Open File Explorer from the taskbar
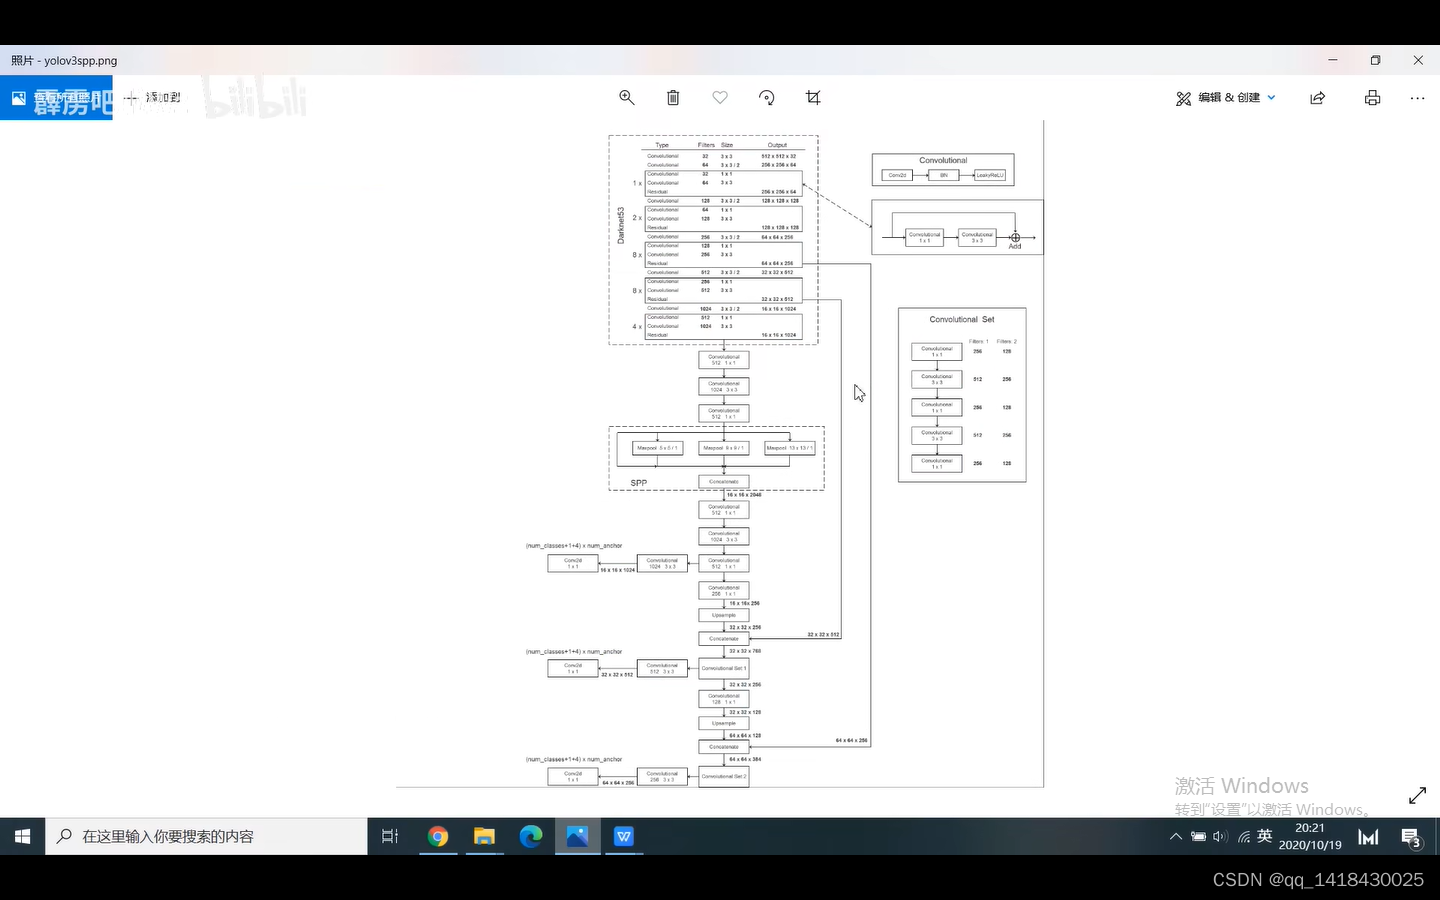The width and height of the screenshot is (1440, 900). click(x=484, y=836)
